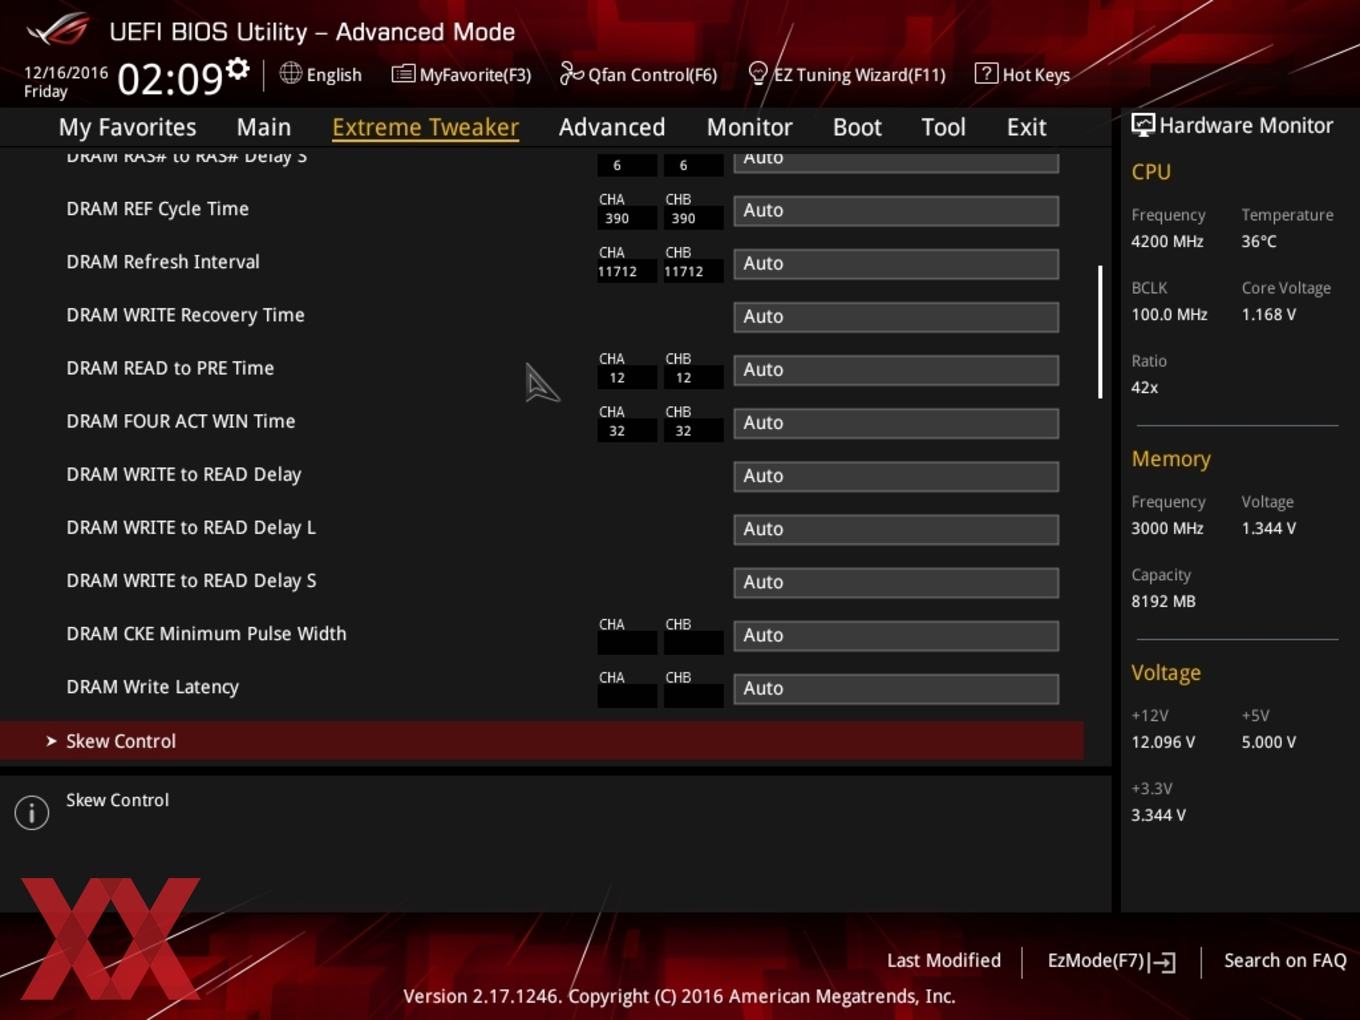The image size is (1360, 1020).
Task: Open DRAM REF Cycle Time Auto field
Action: click(896, 210)
